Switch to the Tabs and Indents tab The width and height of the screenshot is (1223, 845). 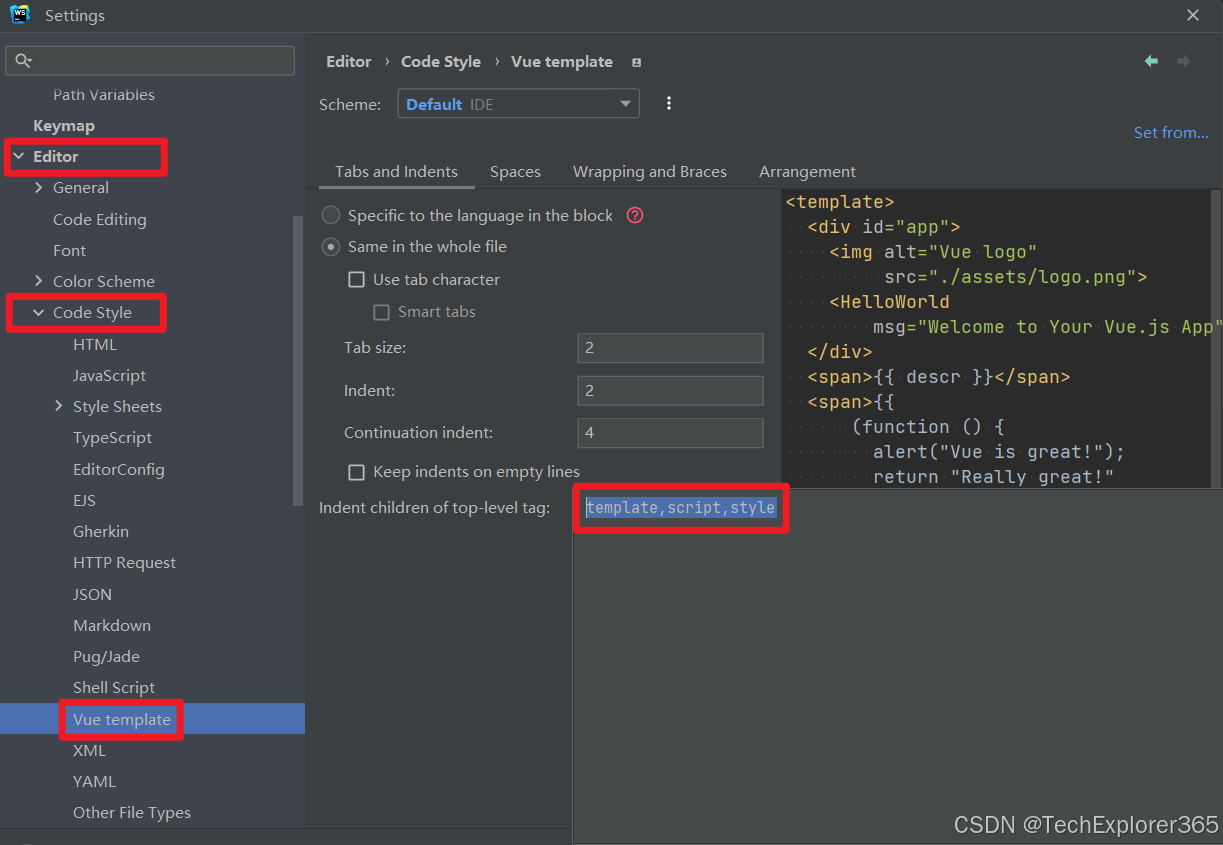pyautogui.click(x=396, y=172)
